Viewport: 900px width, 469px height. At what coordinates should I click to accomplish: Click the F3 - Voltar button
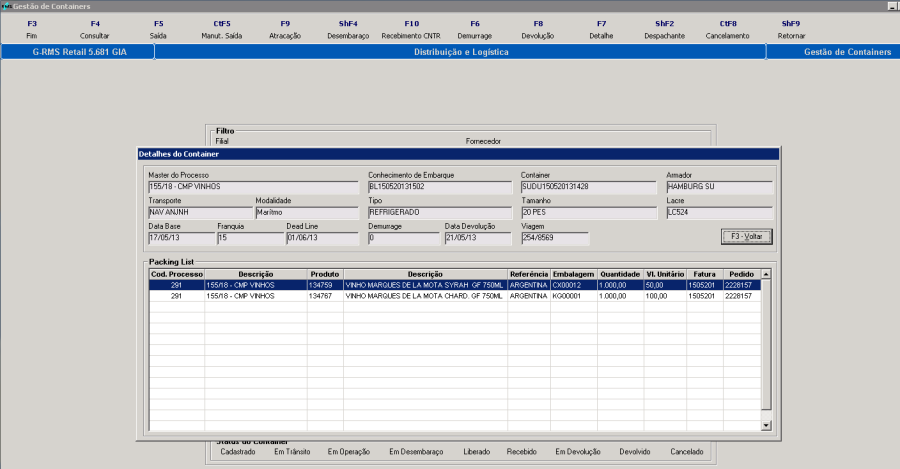[x=747, y=237]
